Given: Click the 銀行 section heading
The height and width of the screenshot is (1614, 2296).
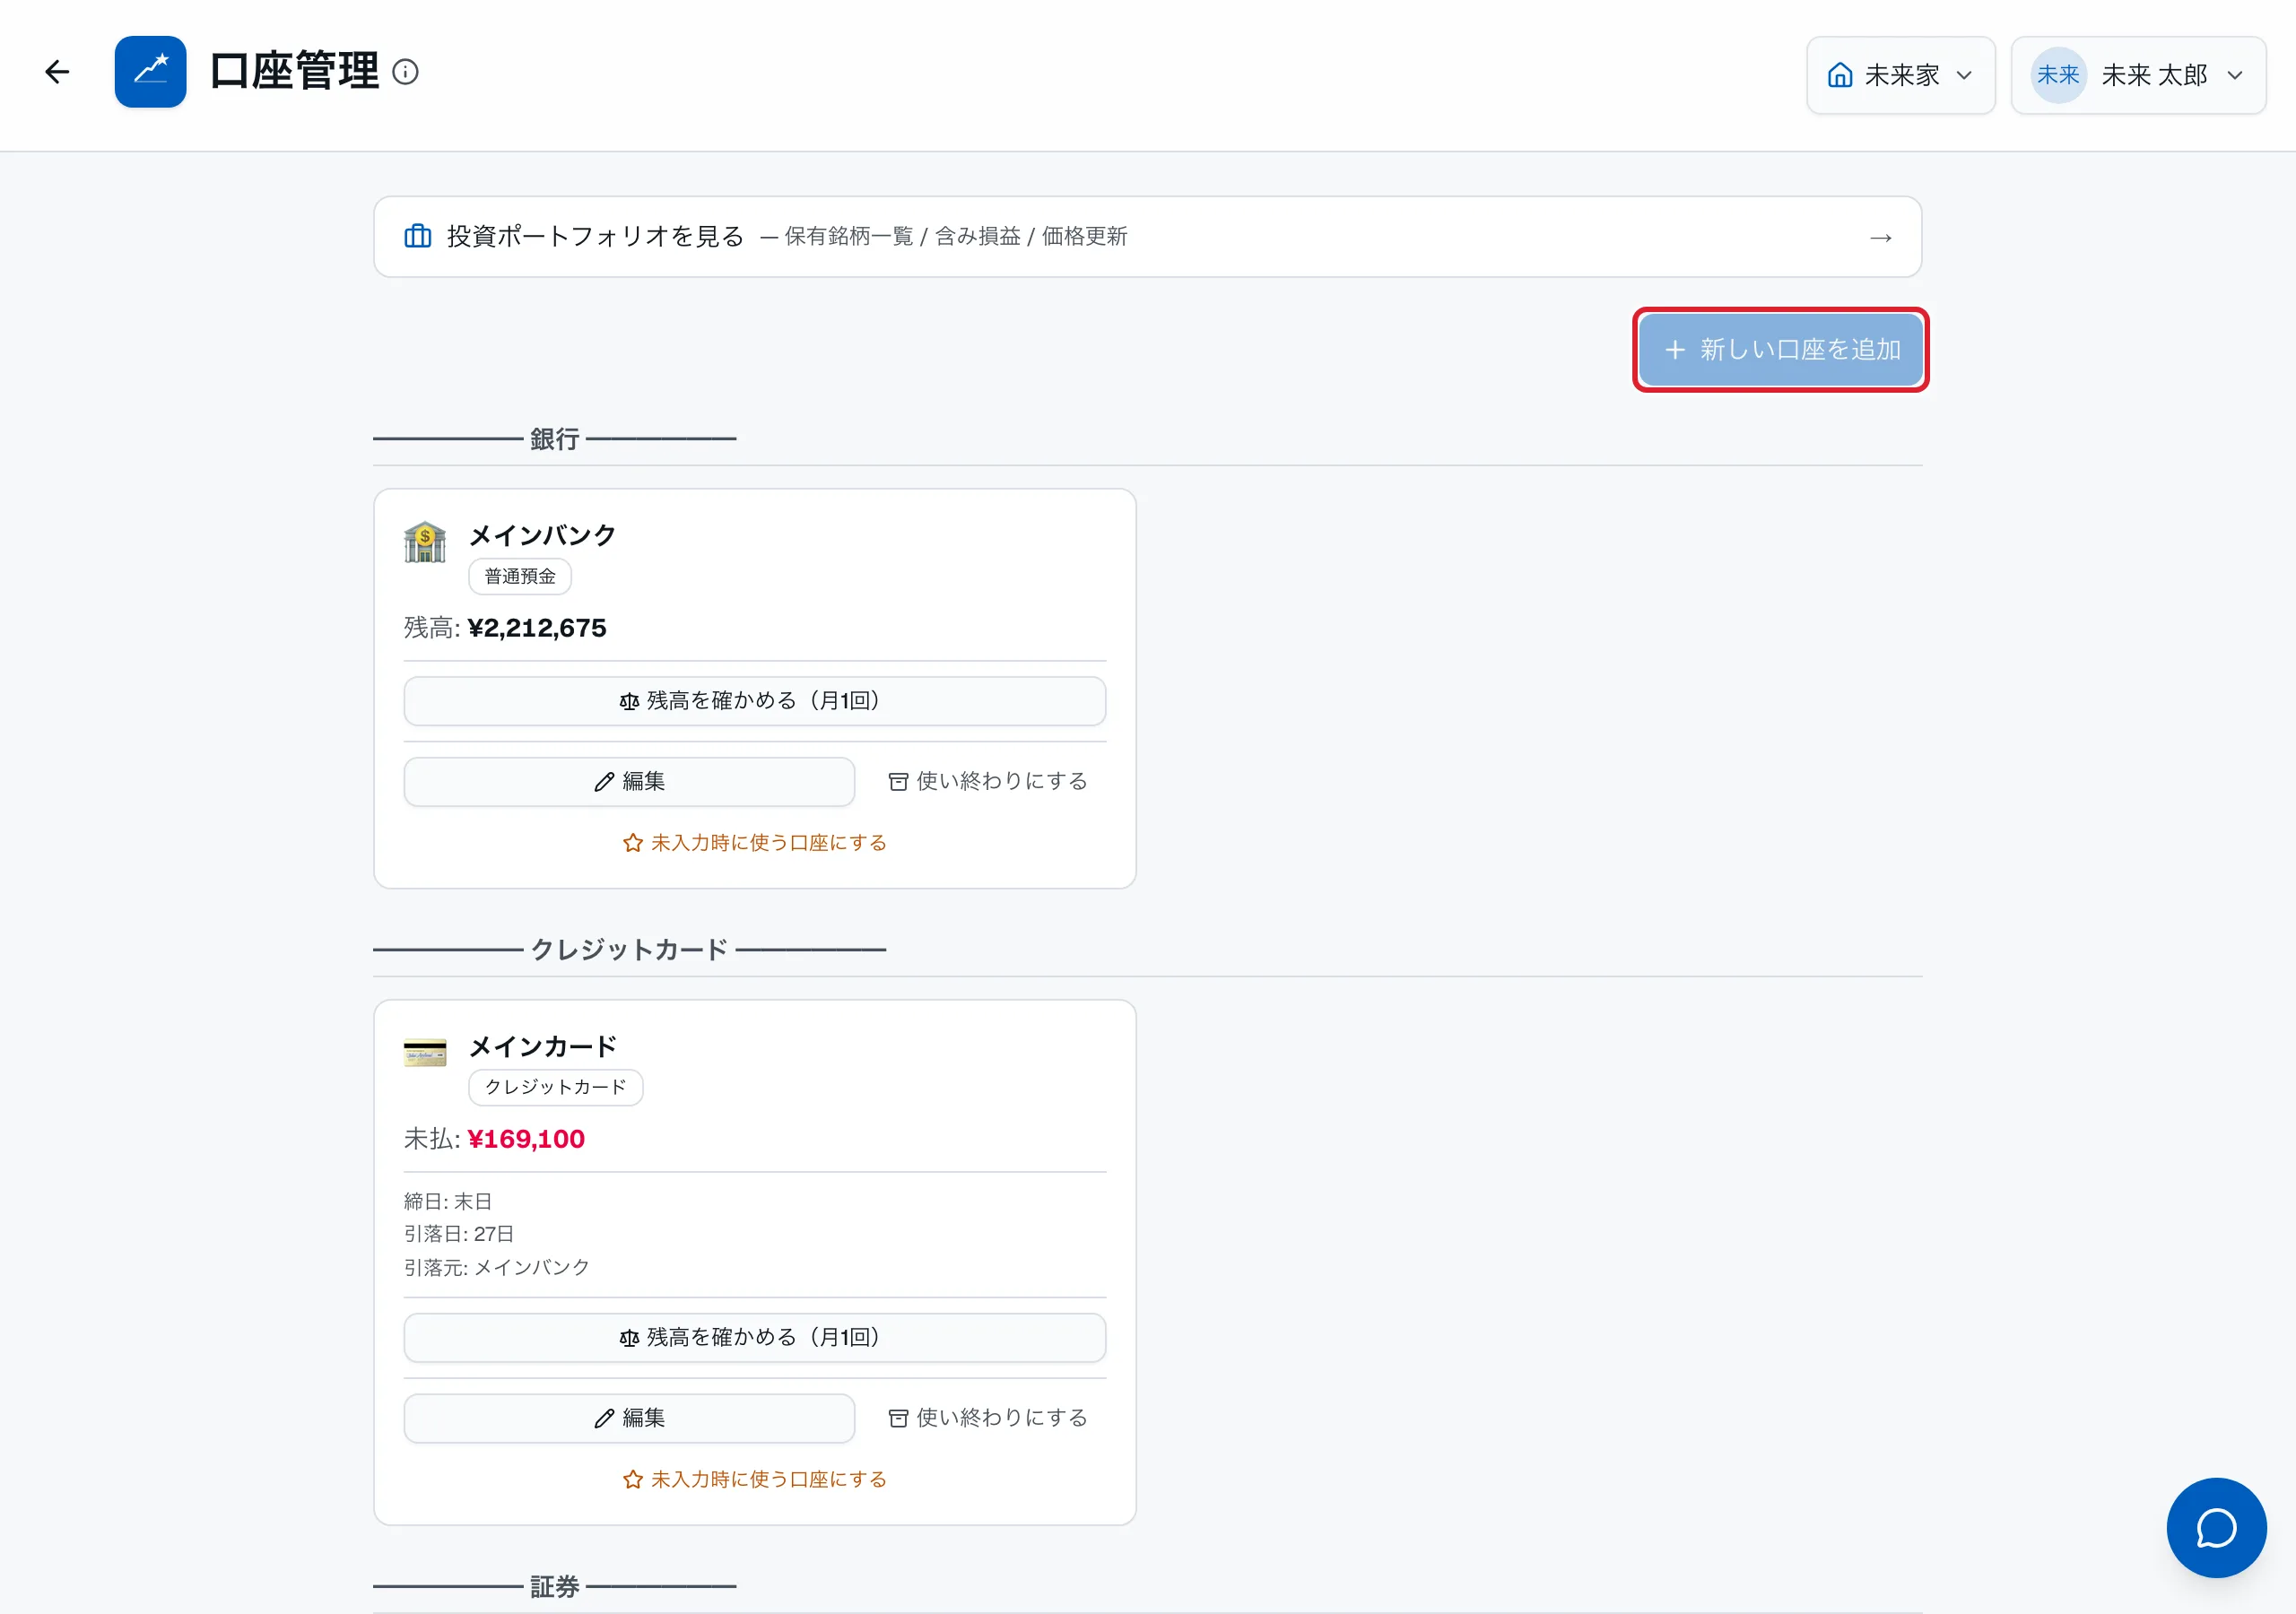Looking at the screenshot, I should [555, 439].
